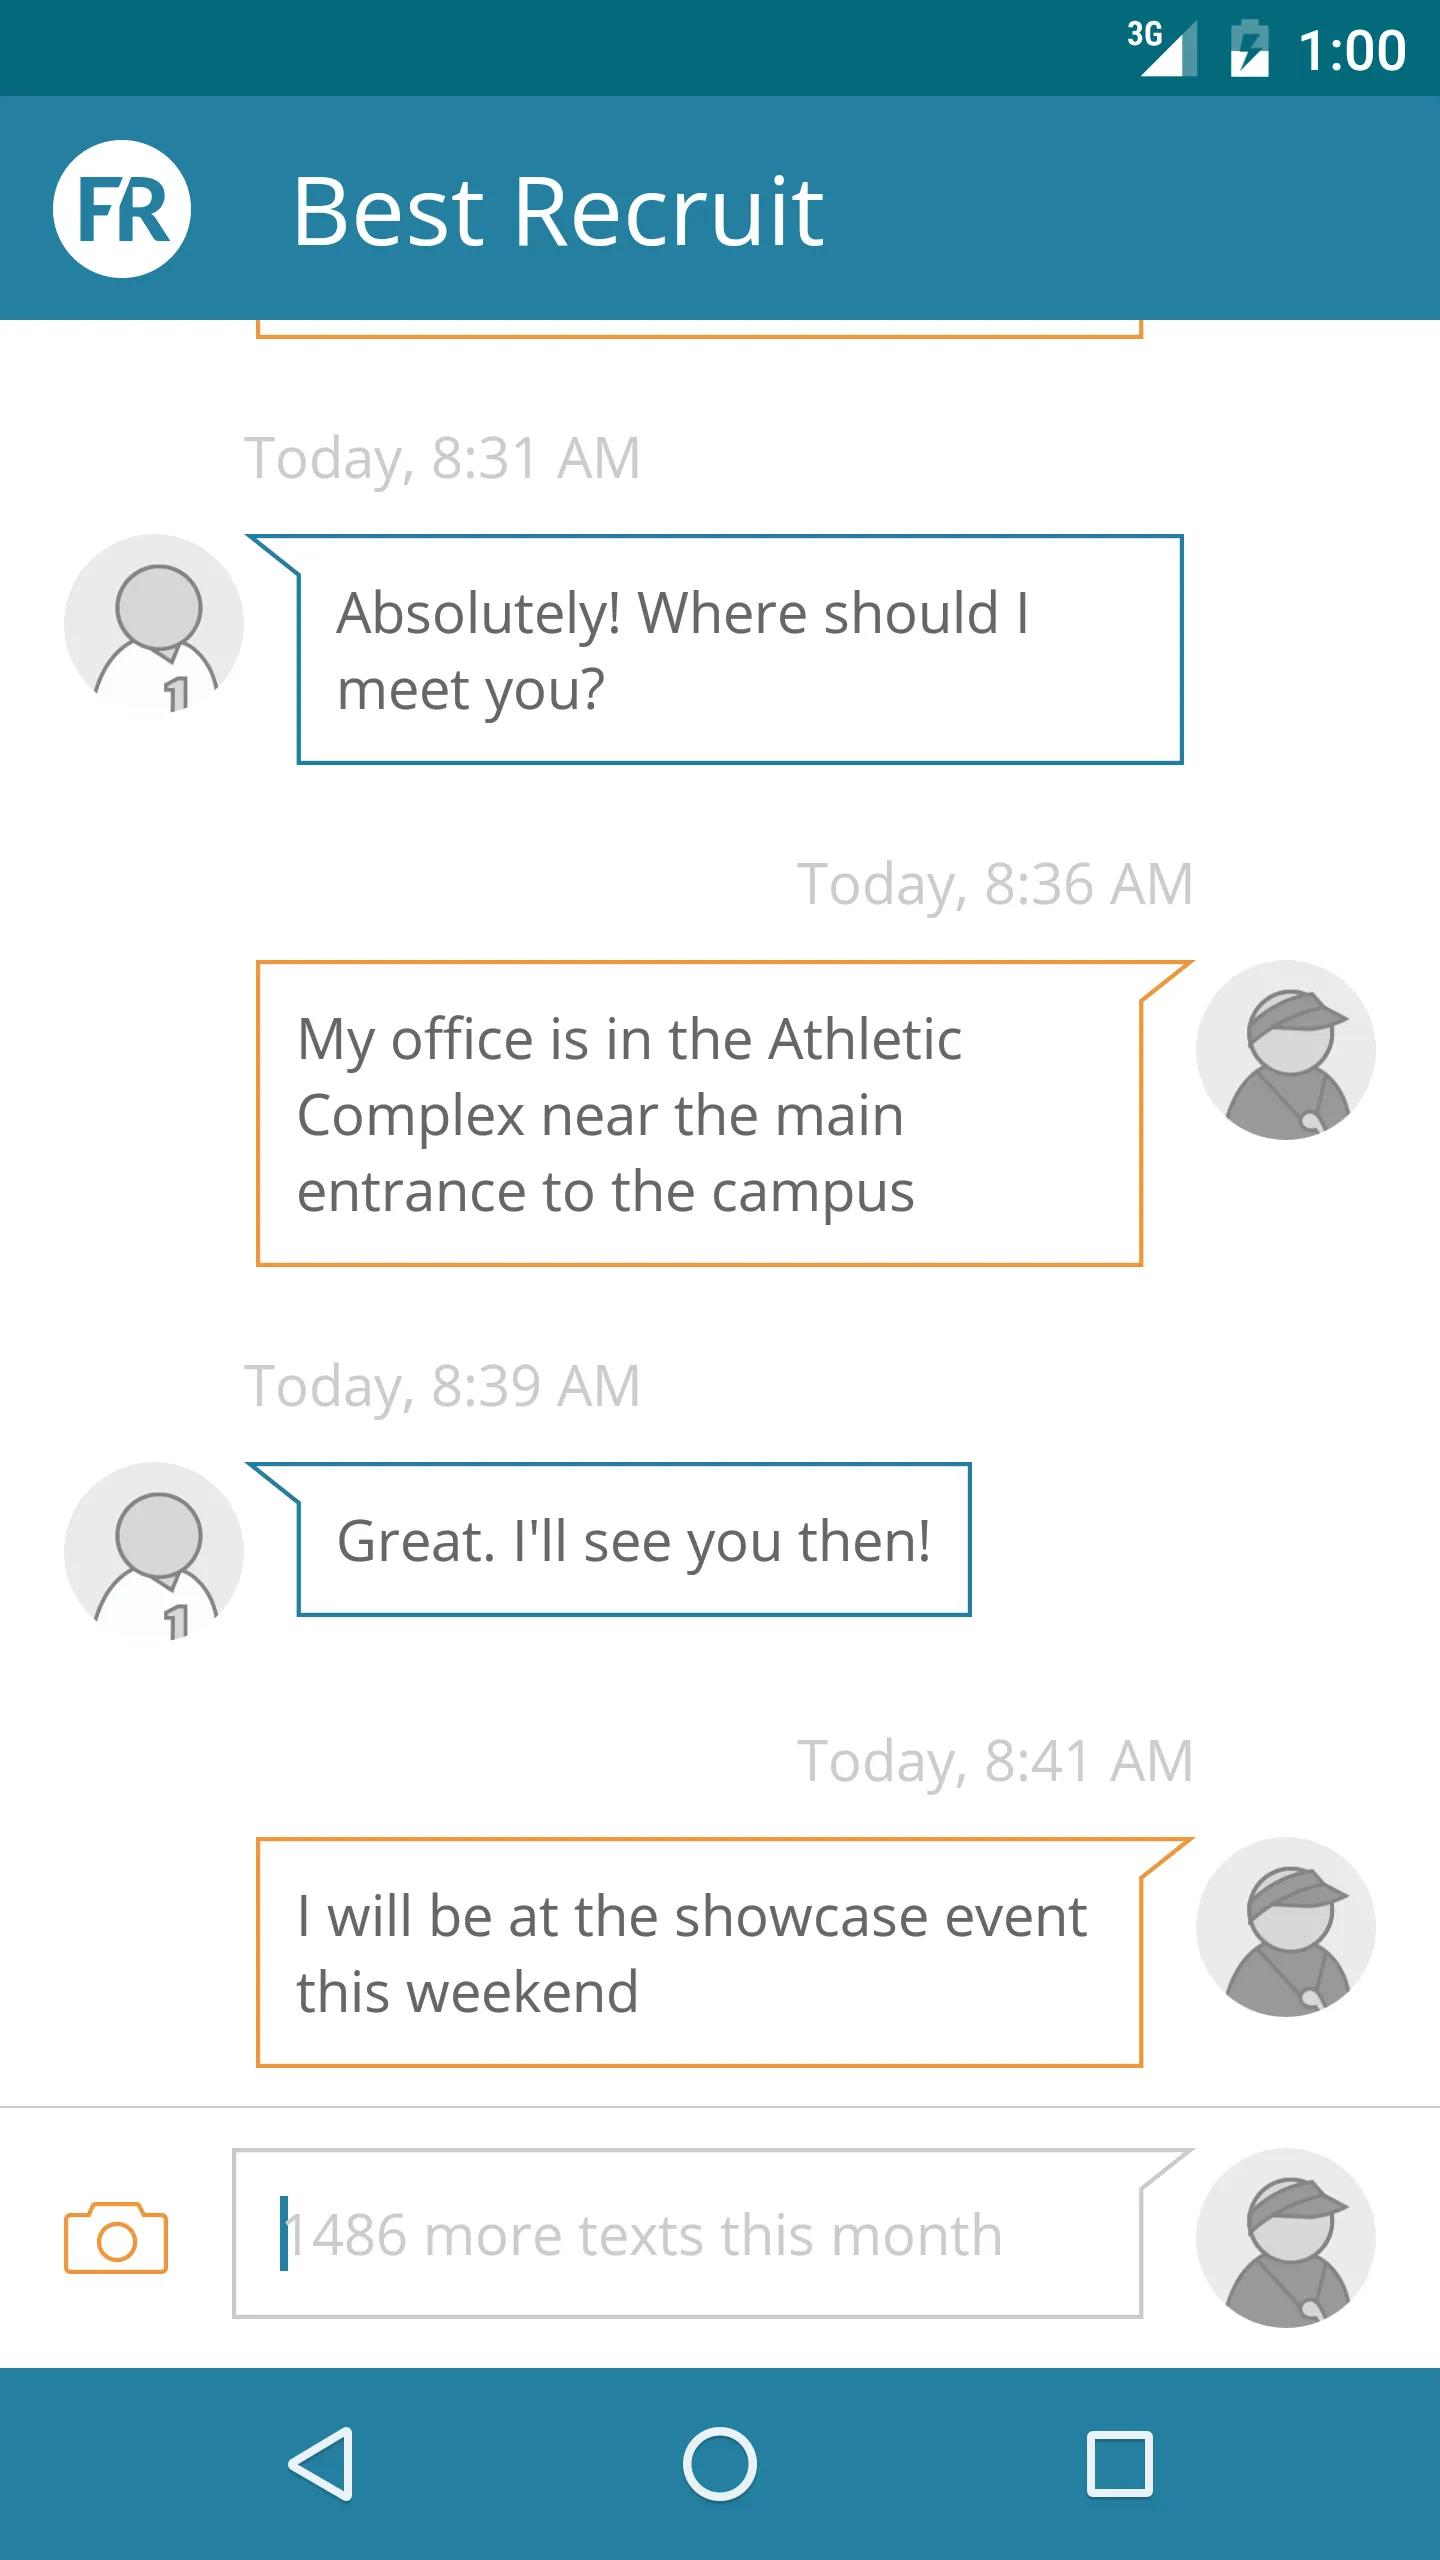
Task: Tap the Android back navigation button
Action: pyautogui.click(x=322, y=2464)
